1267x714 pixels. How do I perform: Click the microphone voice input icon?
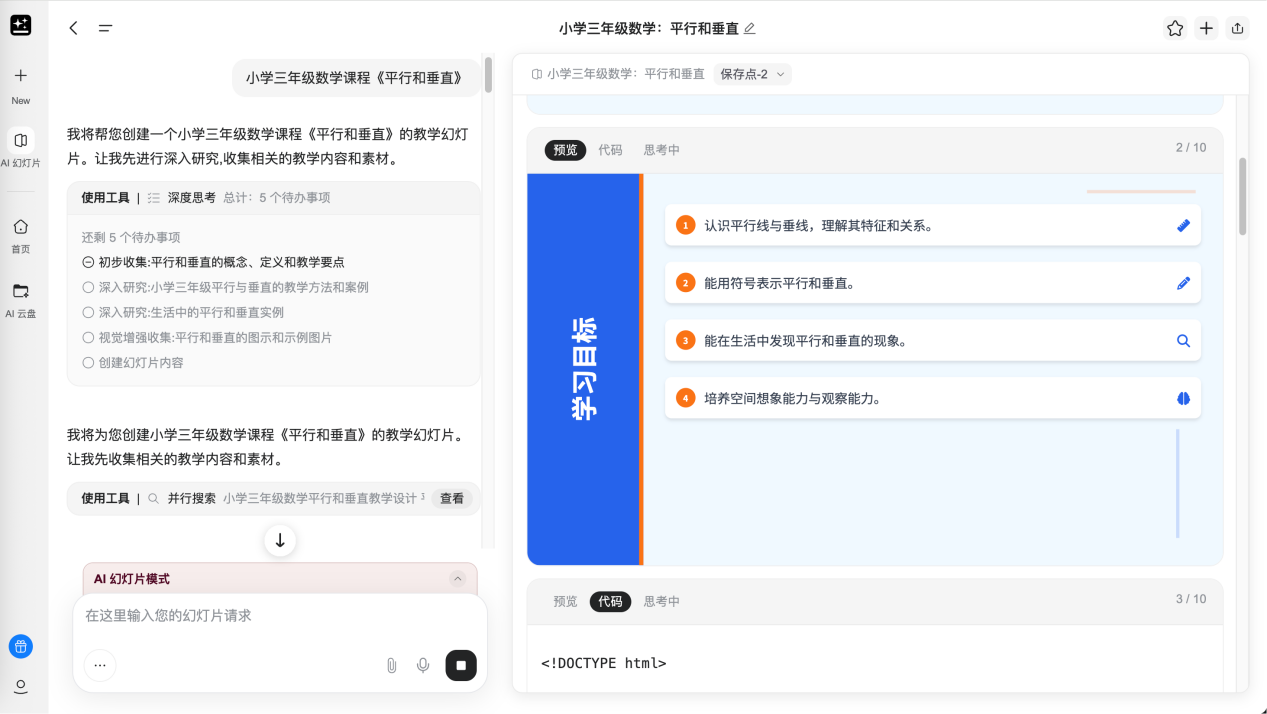pyautogui.click(x=423, y=665)
